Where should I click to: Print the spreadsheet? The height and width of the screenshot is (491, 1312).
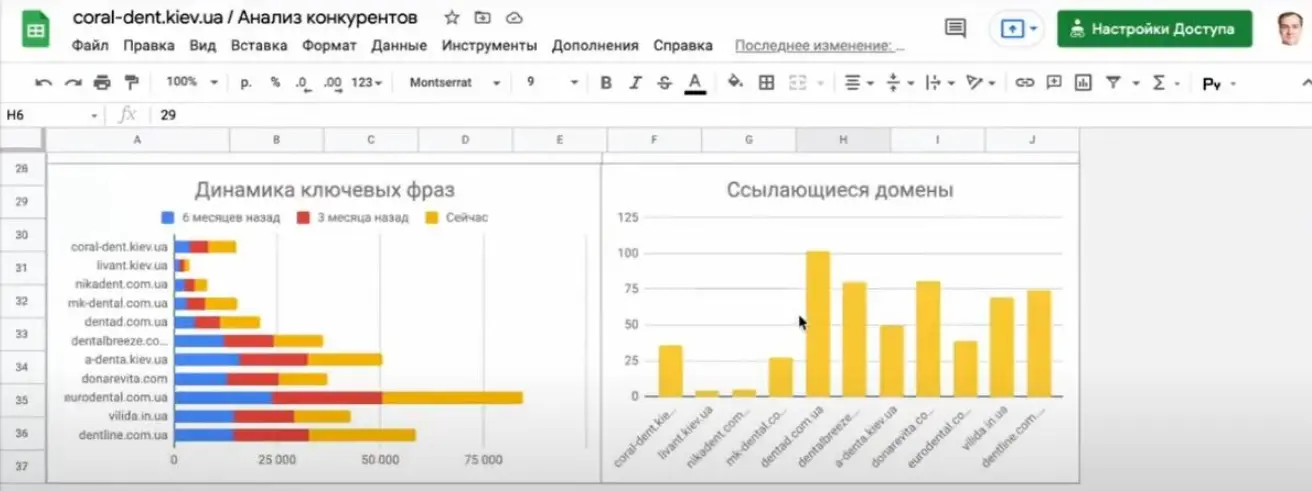click(102, 83)
